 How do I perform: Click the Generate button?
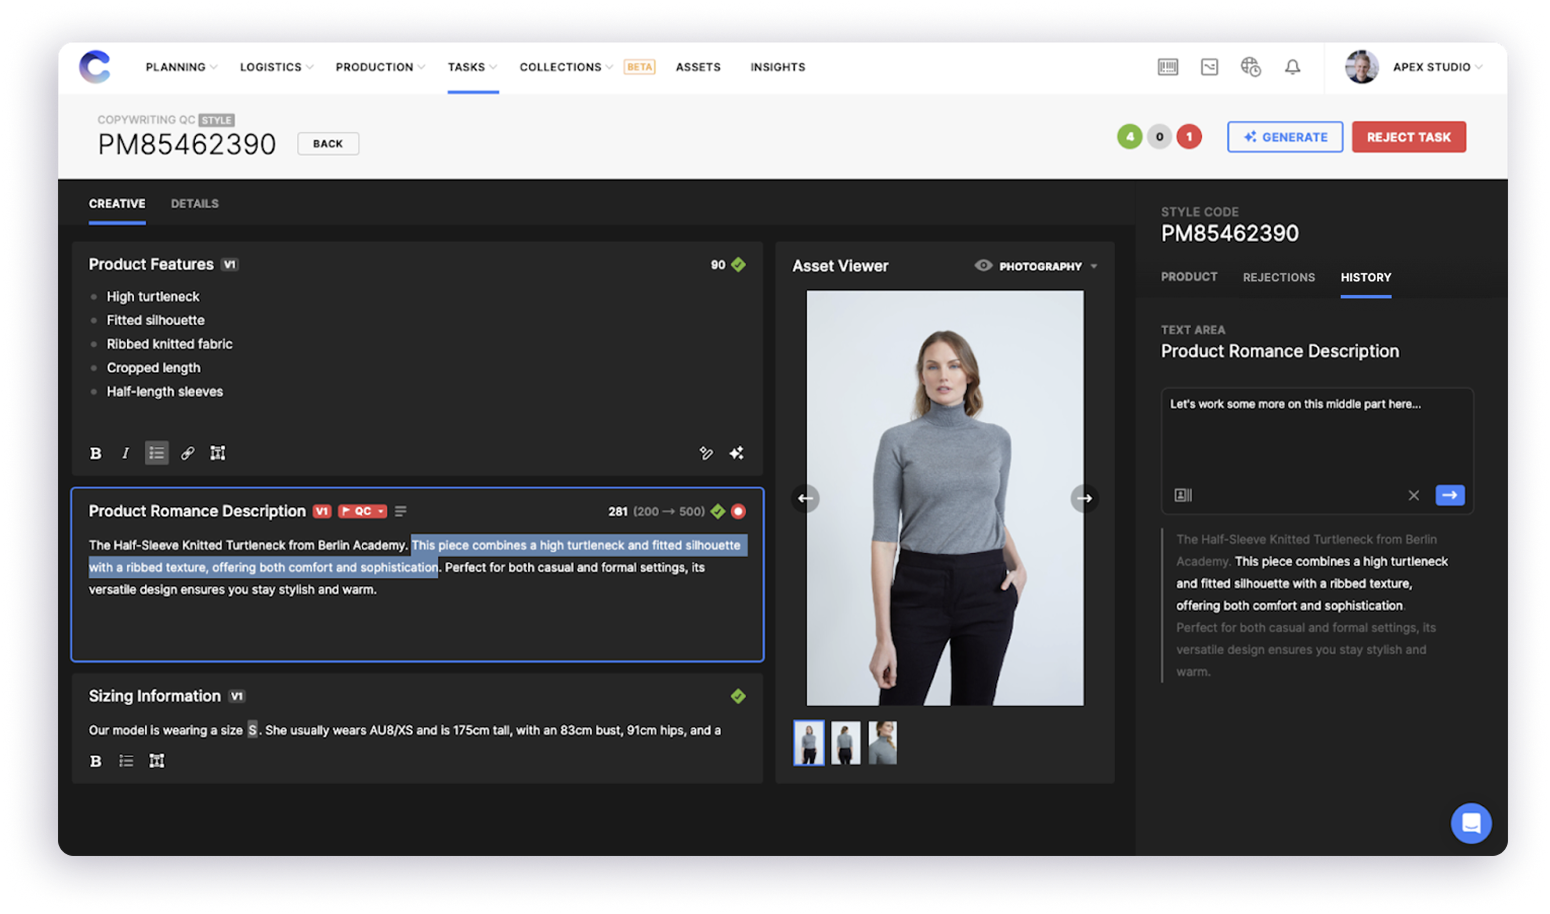[1285, 137]
